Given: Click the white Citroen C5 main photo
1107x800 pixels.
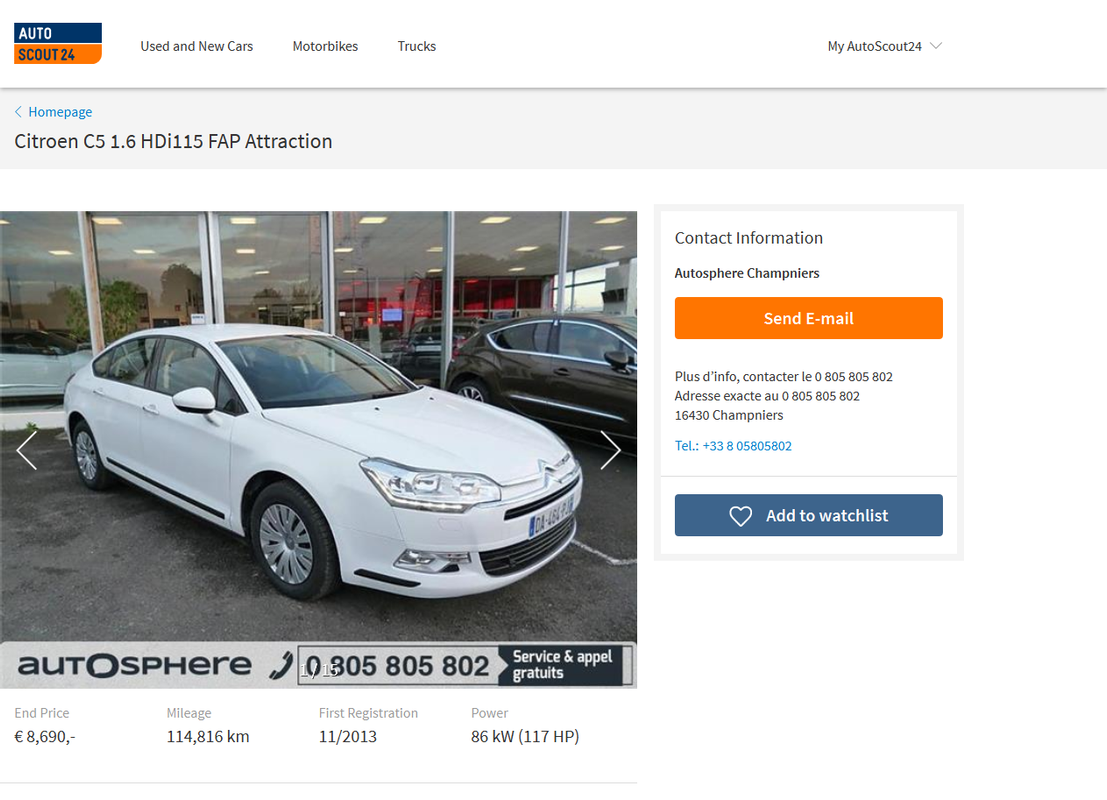Looking at the screenshot, I should coord(318,450).
